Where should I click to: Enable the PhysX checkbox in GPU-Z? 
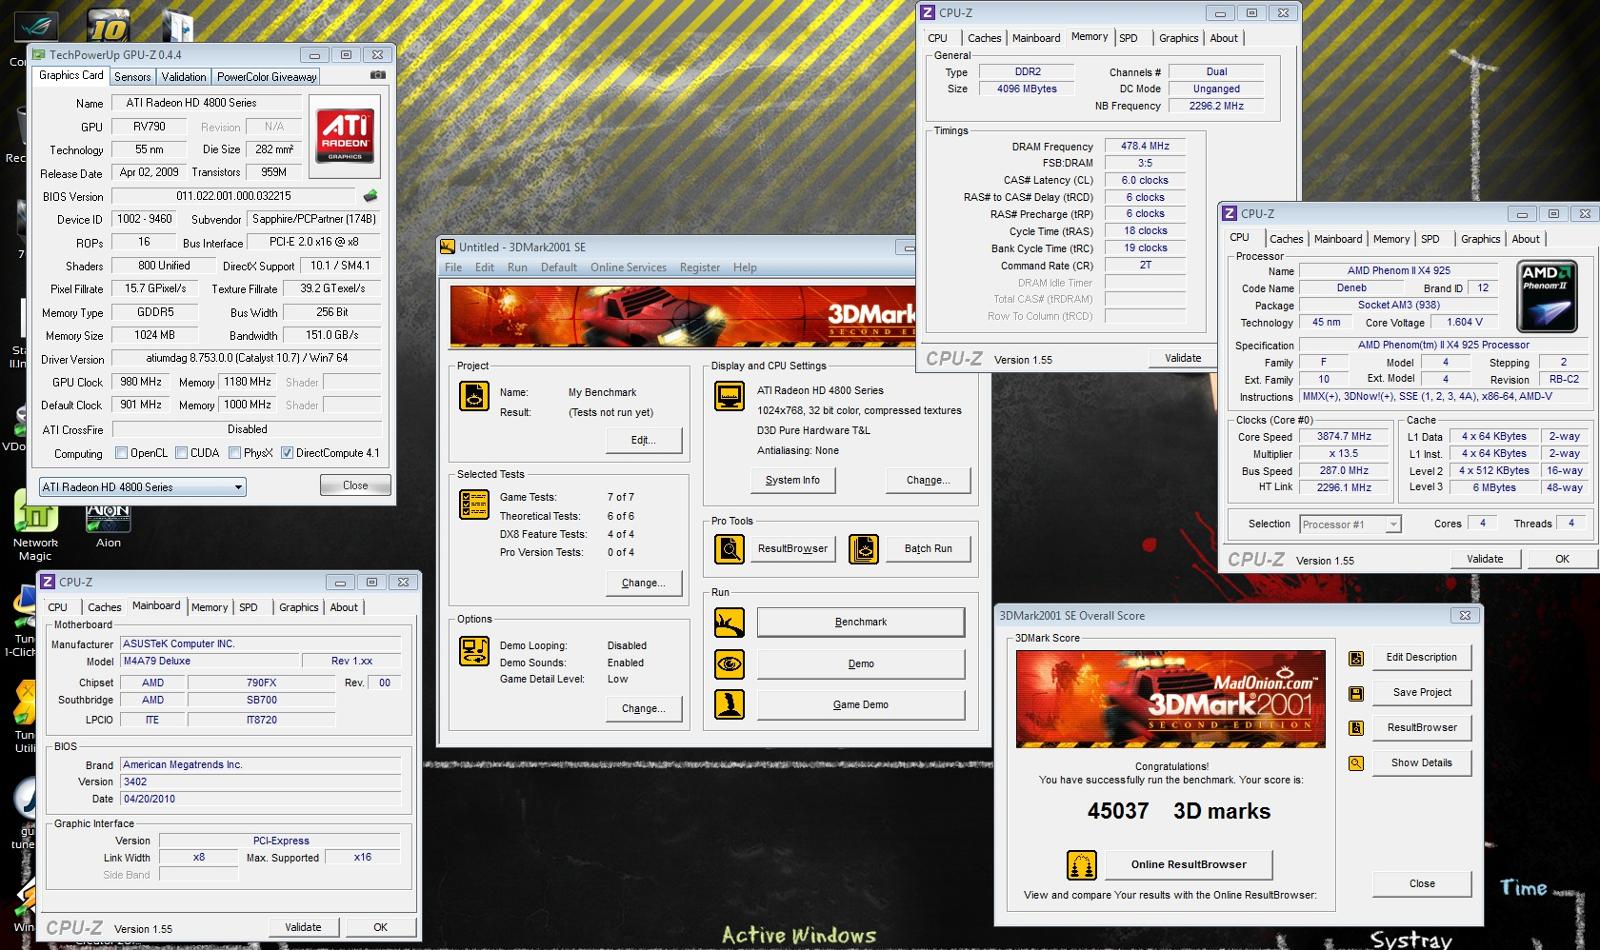234,453
